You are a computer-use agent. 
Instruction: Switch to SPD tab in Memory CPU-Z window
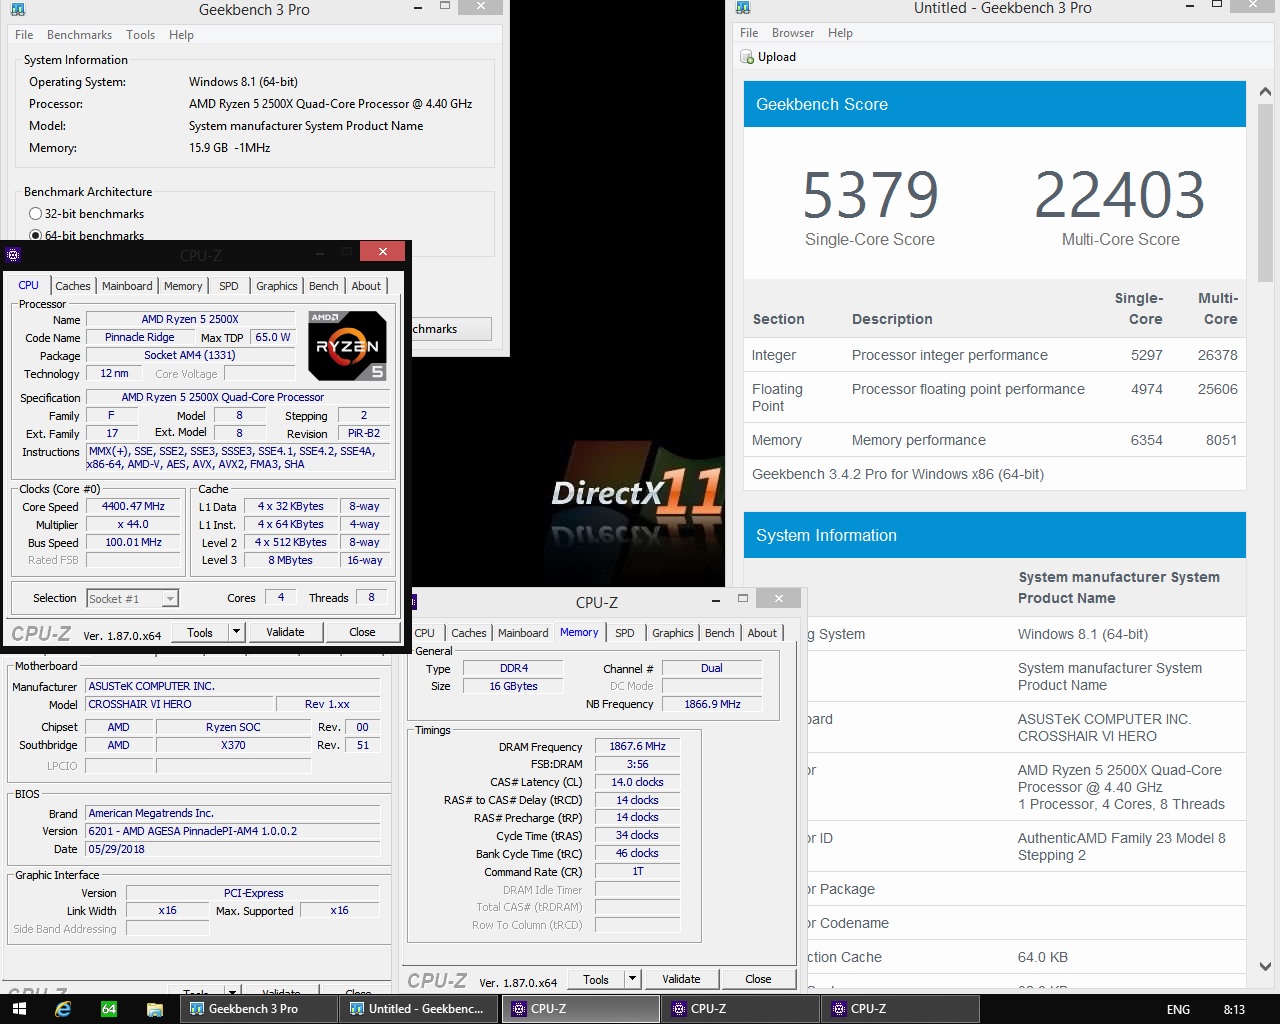(625, 633)
